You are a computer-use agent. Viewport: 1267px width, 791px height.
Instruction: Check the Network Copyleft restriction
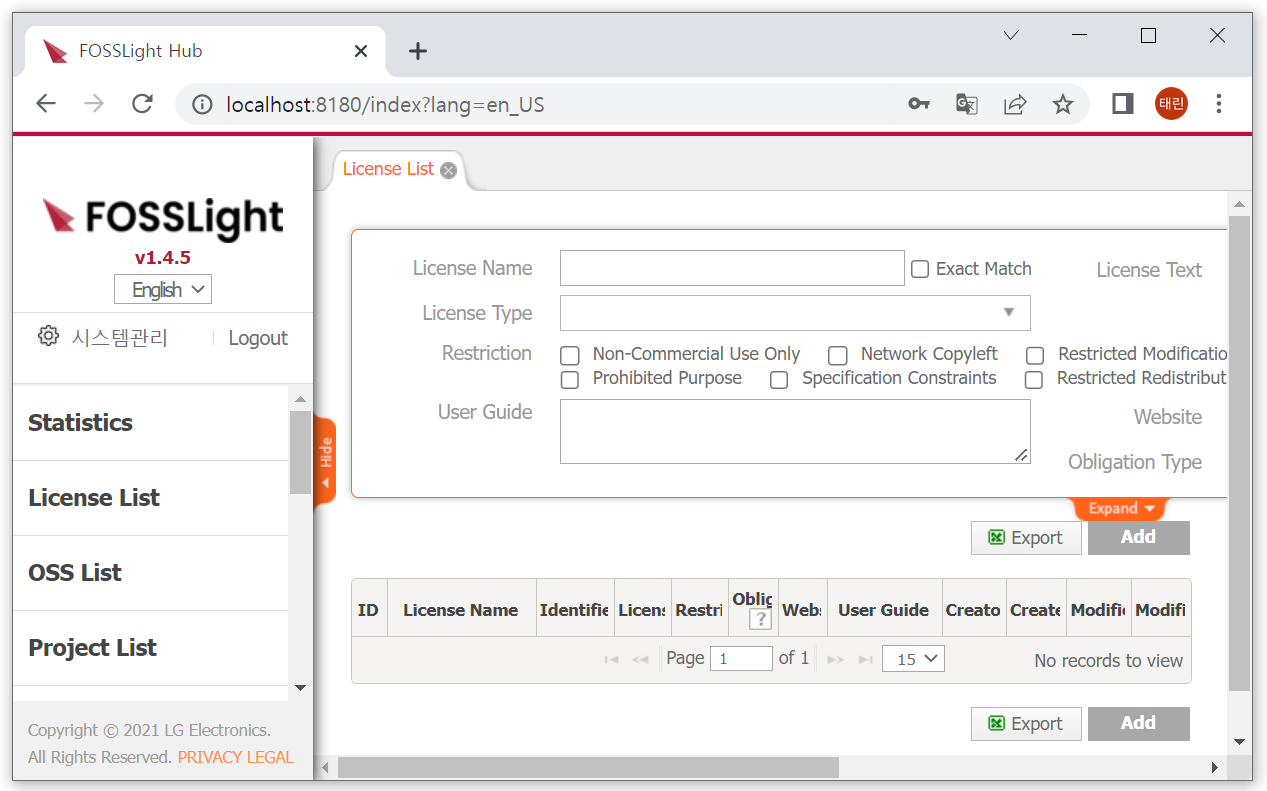coord(837,354)
